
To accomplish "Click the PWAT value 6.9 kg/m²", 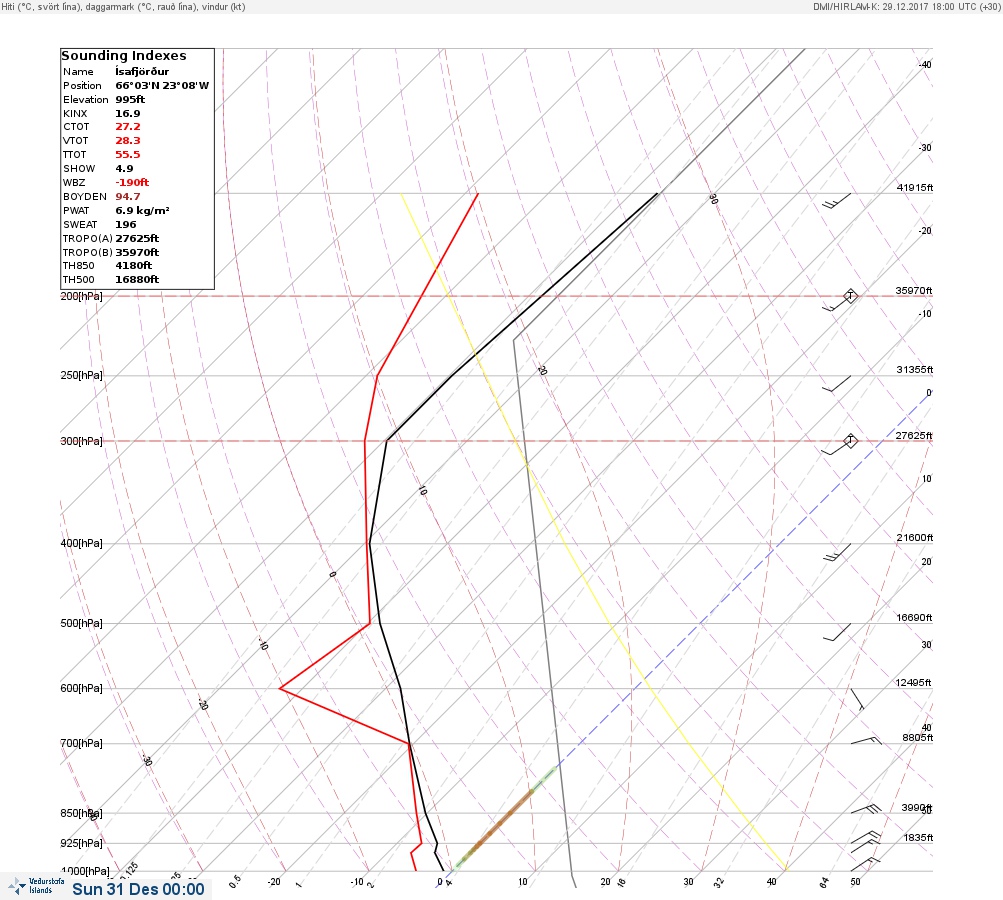I will [x=142, y=210].
